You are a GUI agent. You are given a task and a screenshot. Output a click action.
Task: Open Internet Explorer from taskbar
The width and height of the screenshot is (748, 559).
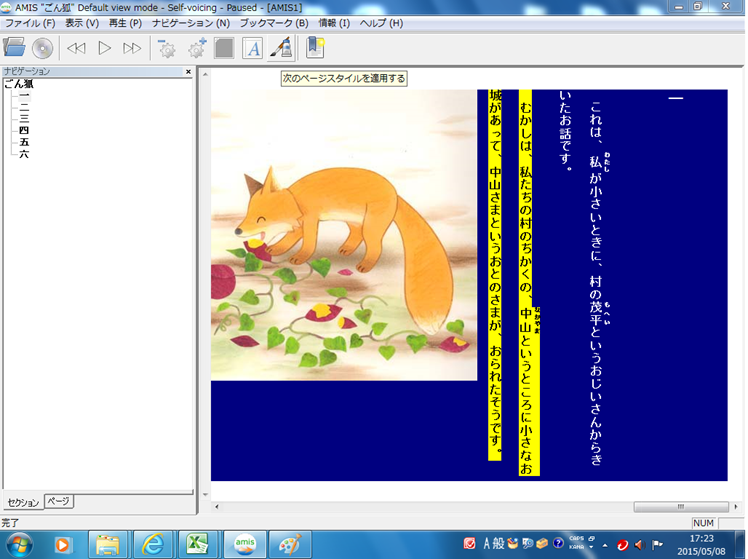(153, 545)
